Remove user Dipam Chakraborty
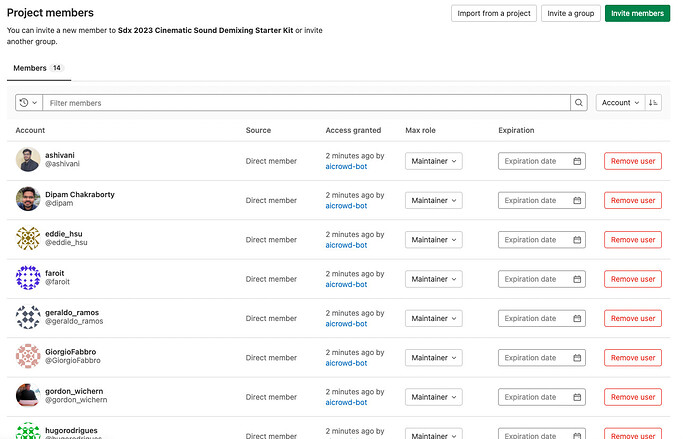Viewport: 690px width, 439px height. (x=633, y=200)
